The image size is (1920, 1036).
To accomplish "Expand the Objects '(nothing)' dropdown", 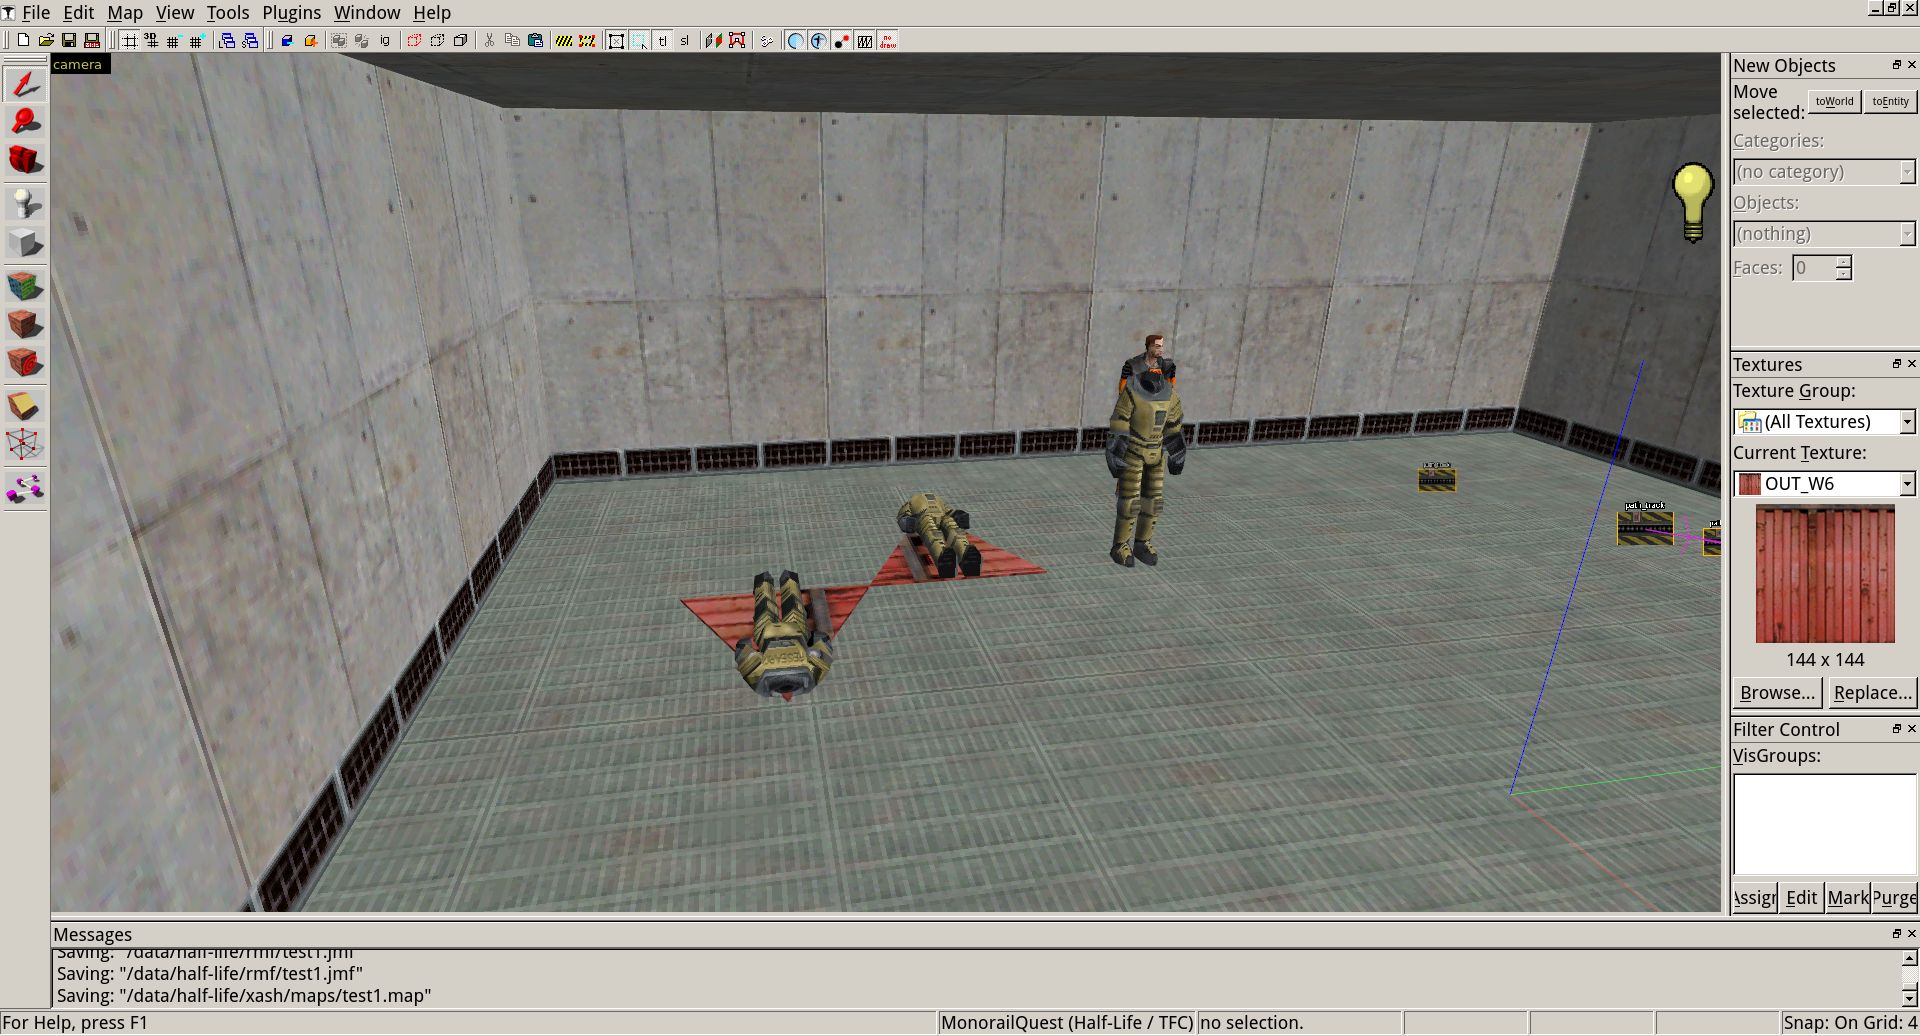I will point(1824,234).
